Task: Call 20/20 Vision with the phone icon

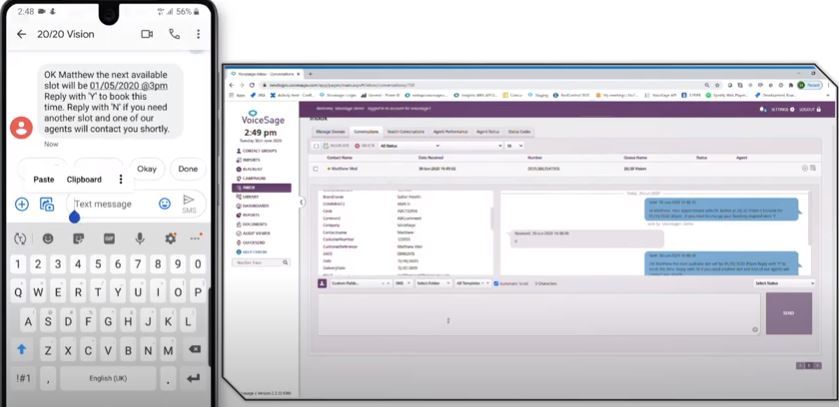Action: click(x=174, y=34)
